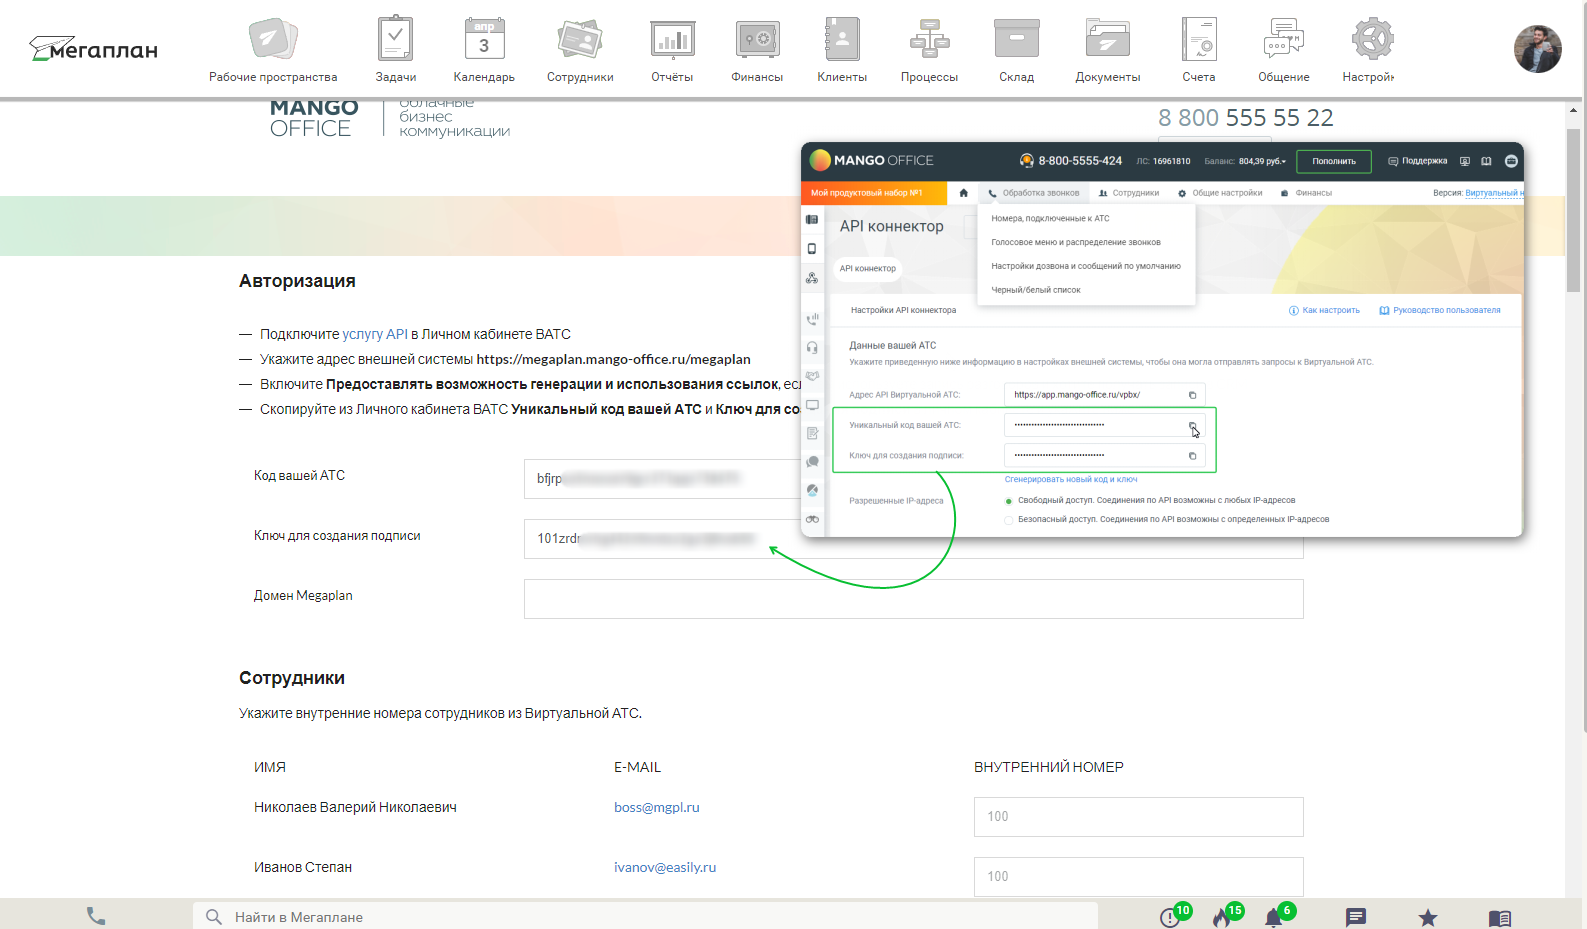Open overdue alerts icon with badge 10
Viewport: 1587px width, 929px height.
(1171, 916)
